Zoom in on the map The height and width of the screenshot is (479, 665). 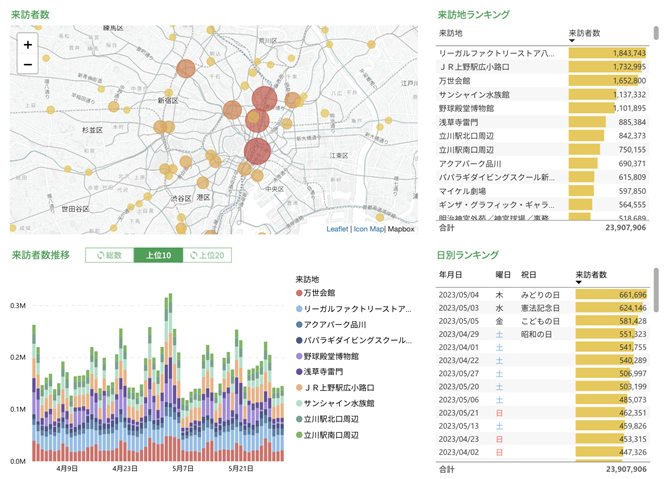(28, 45)
